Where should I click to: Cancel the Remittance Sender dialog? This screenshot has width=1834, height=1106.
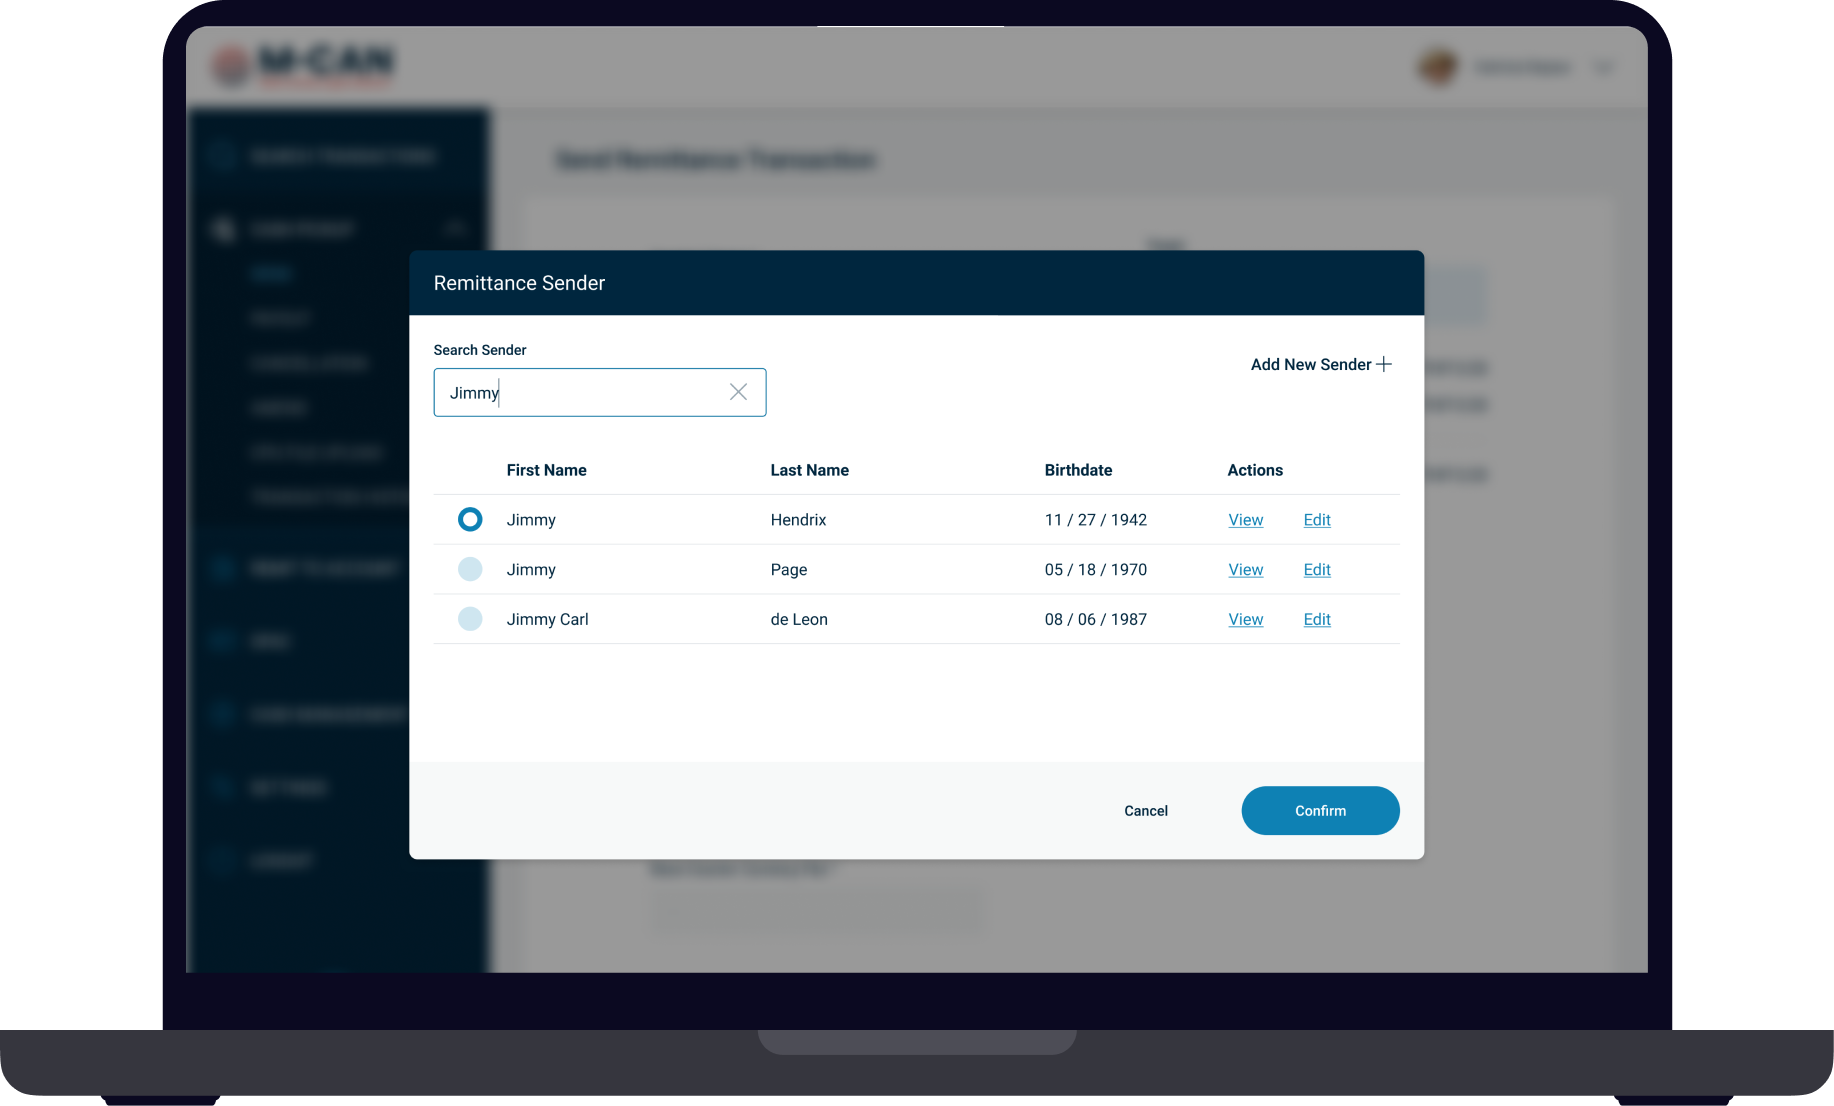click(1146, 811)
